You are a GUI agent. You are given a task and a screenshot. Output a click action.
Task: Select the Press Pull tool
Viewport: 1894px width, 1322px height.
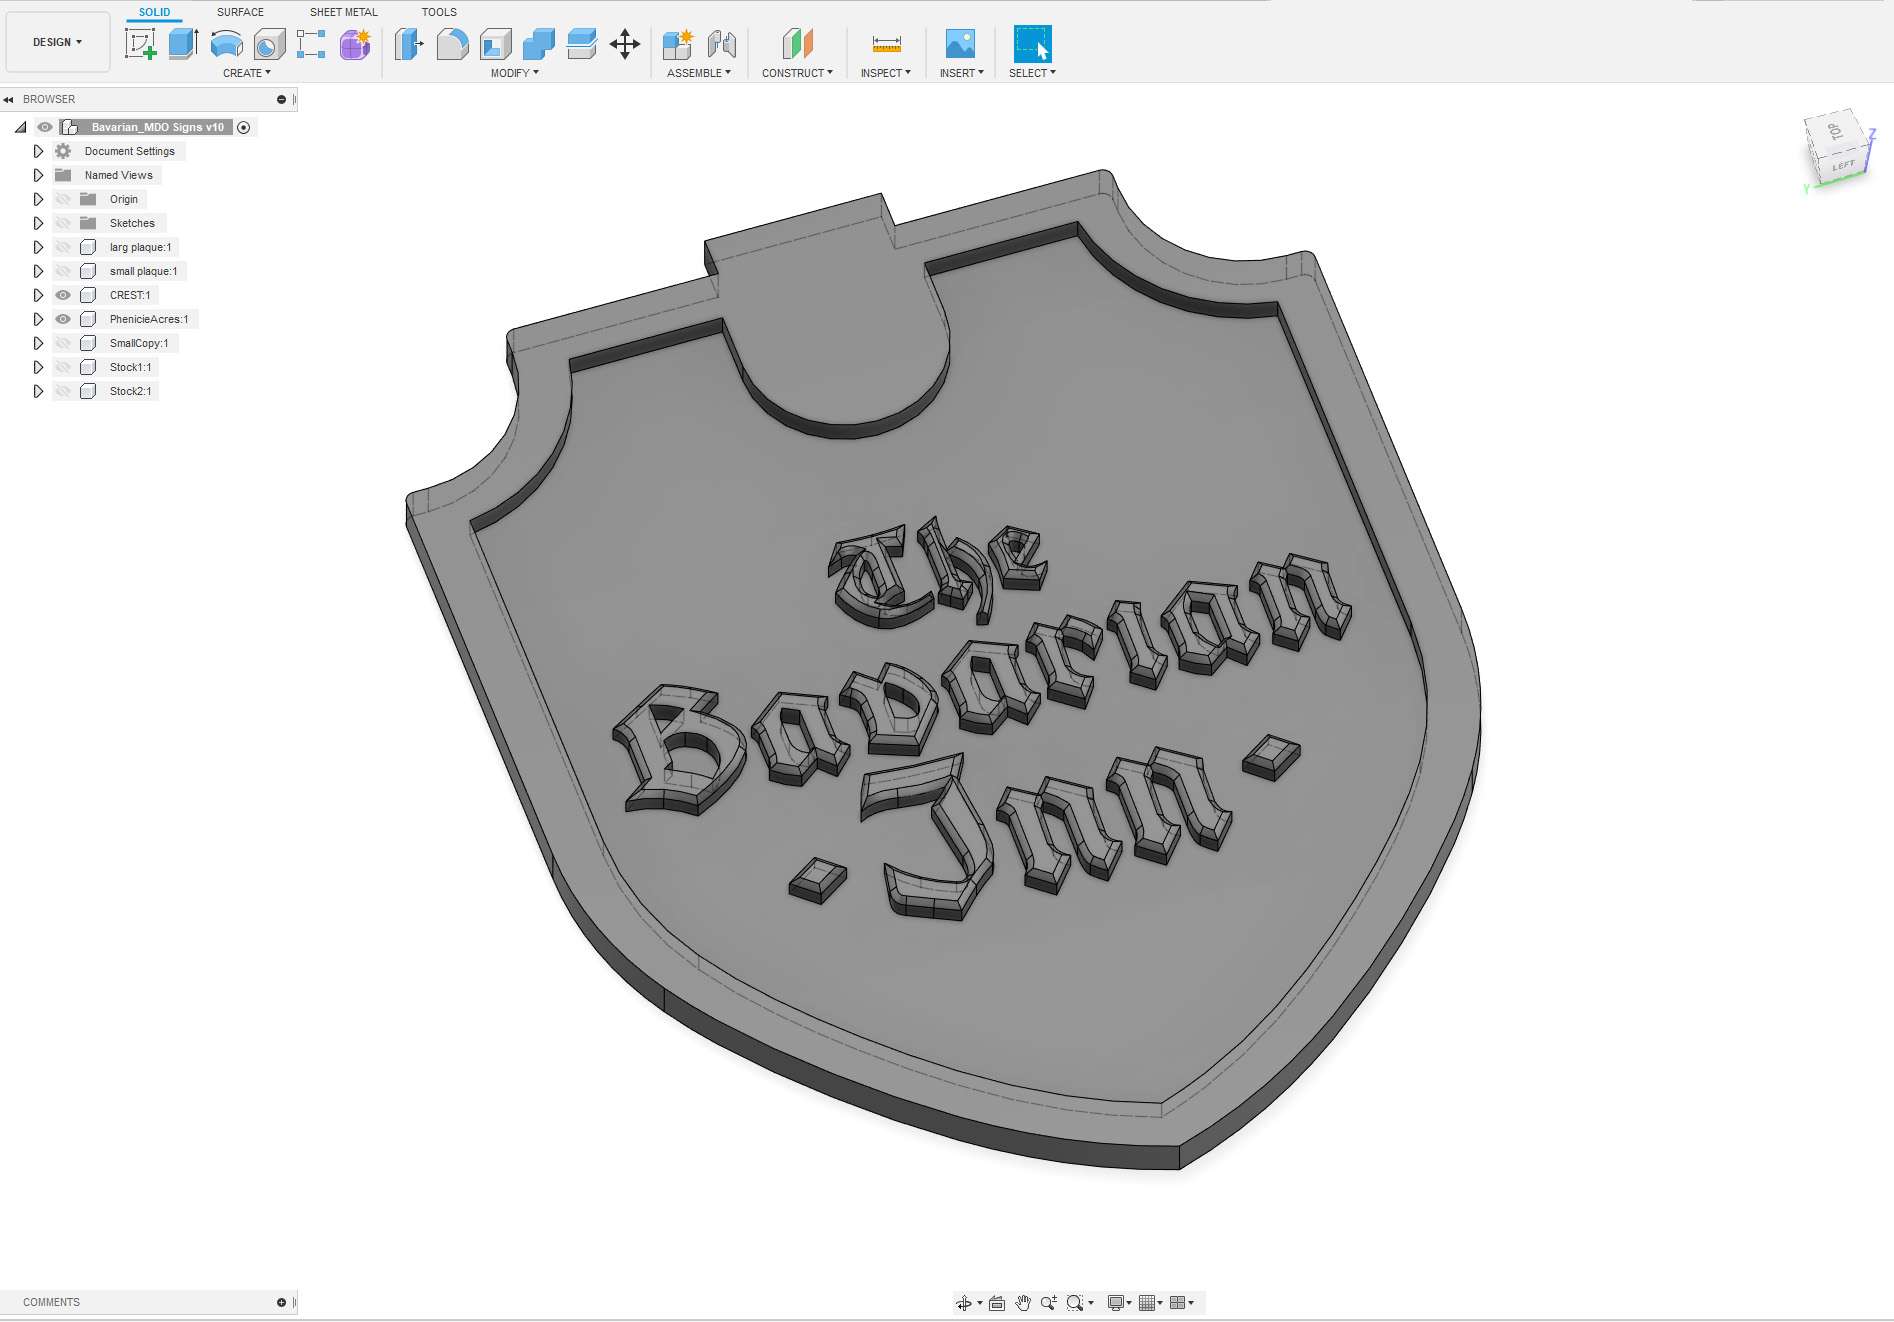[x=409, y=44]
